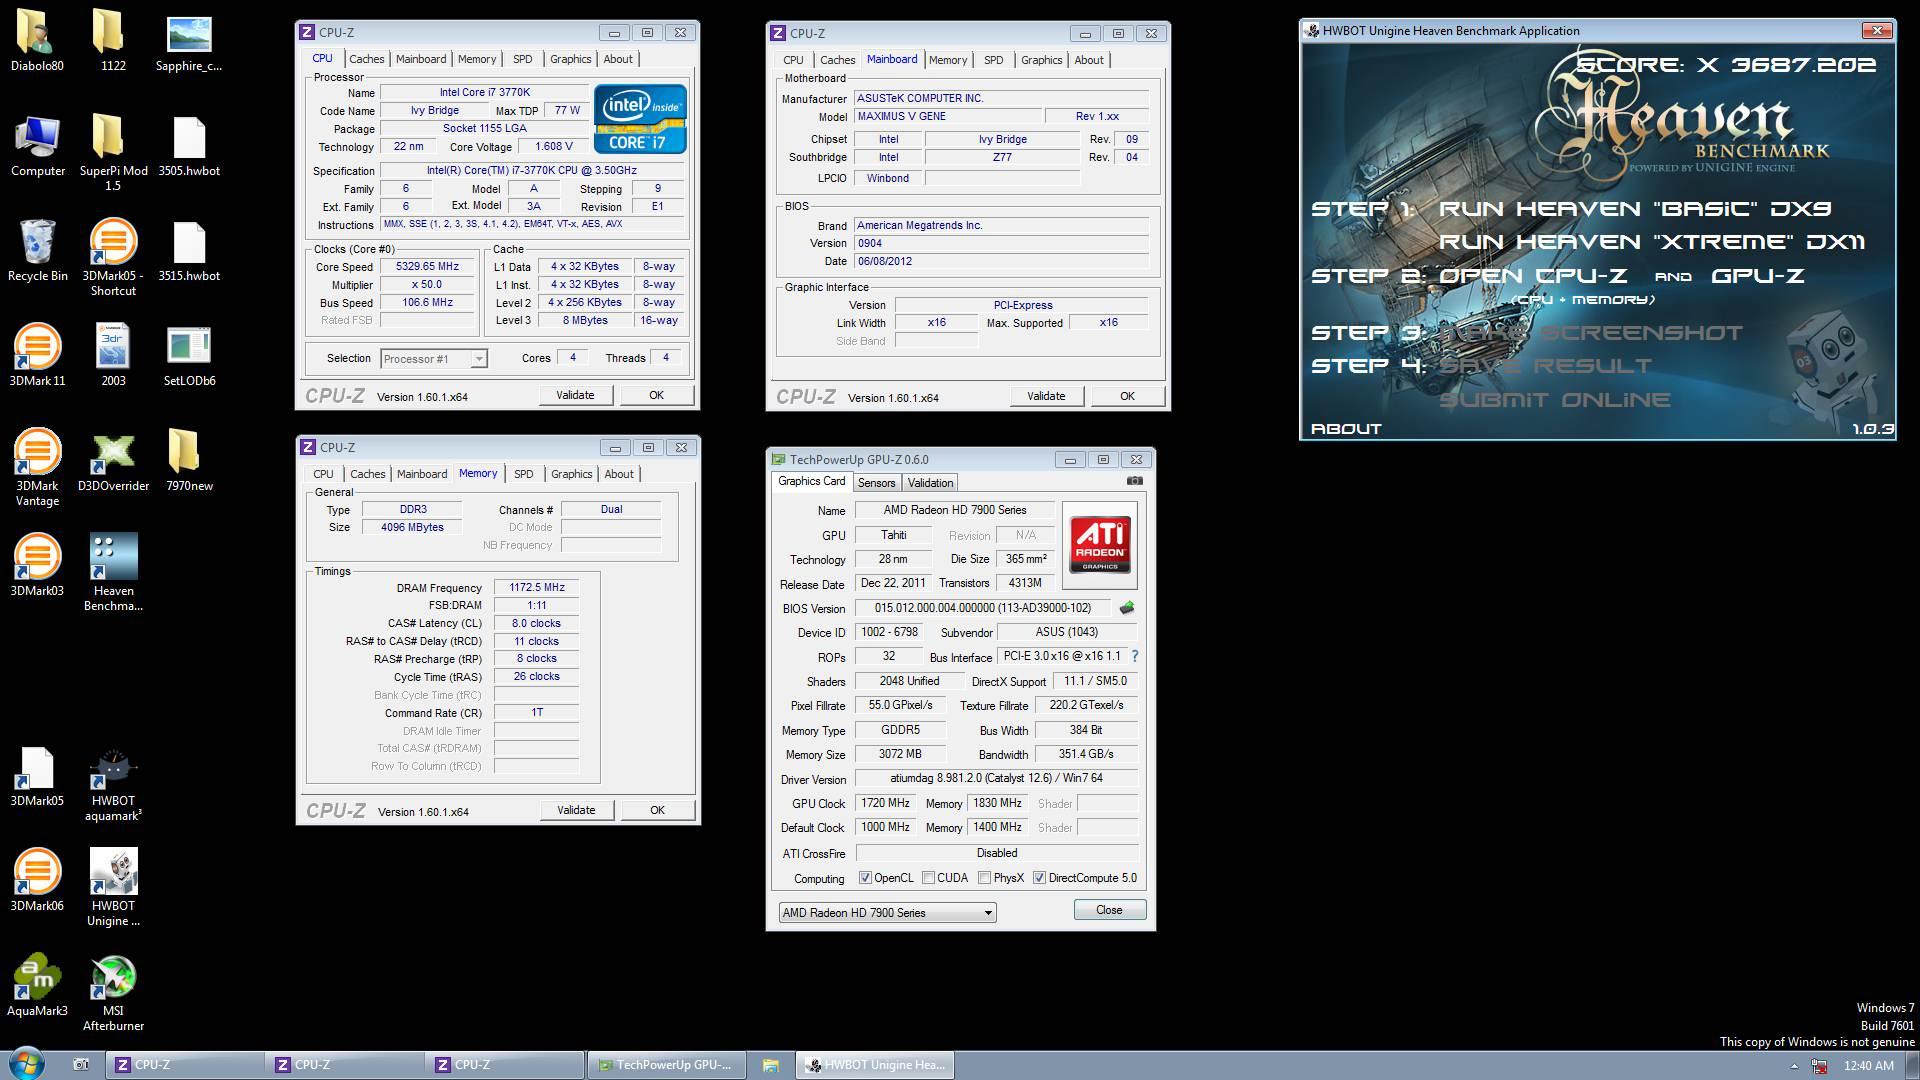Image resolution: width=1920 pixels, height=1080 pixels.
Task: Open Windows Explorer from the taskbar
Action: pos(770,1065)
